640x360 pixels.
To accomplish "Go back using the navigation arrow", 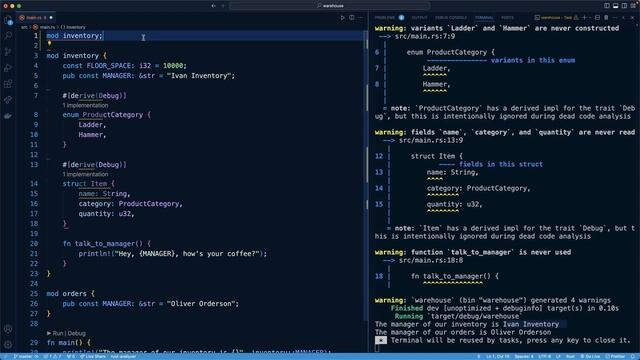I will pyautogui.click(x=213, y=6).
